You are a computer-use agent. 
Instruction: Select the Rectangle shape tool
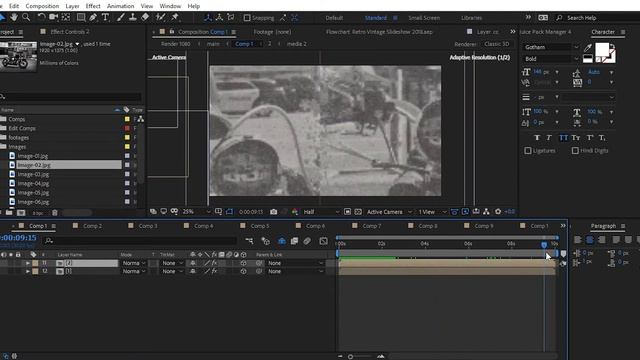pyautogui.click(x=81, y=17)
